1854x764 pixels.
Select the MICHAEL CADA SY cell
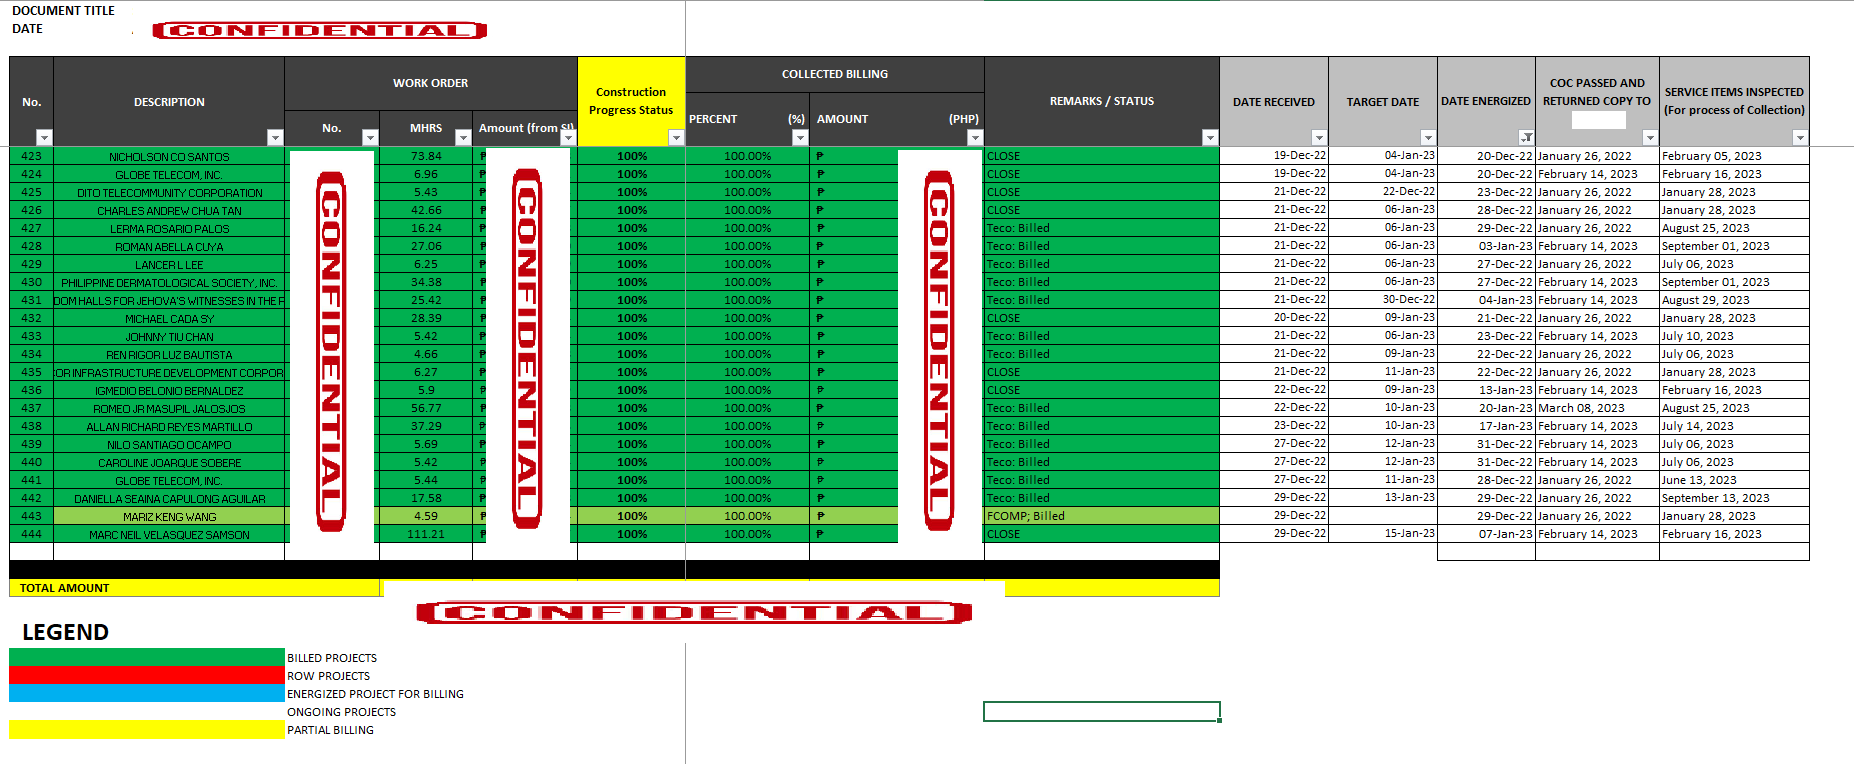(x=169, y=319)
